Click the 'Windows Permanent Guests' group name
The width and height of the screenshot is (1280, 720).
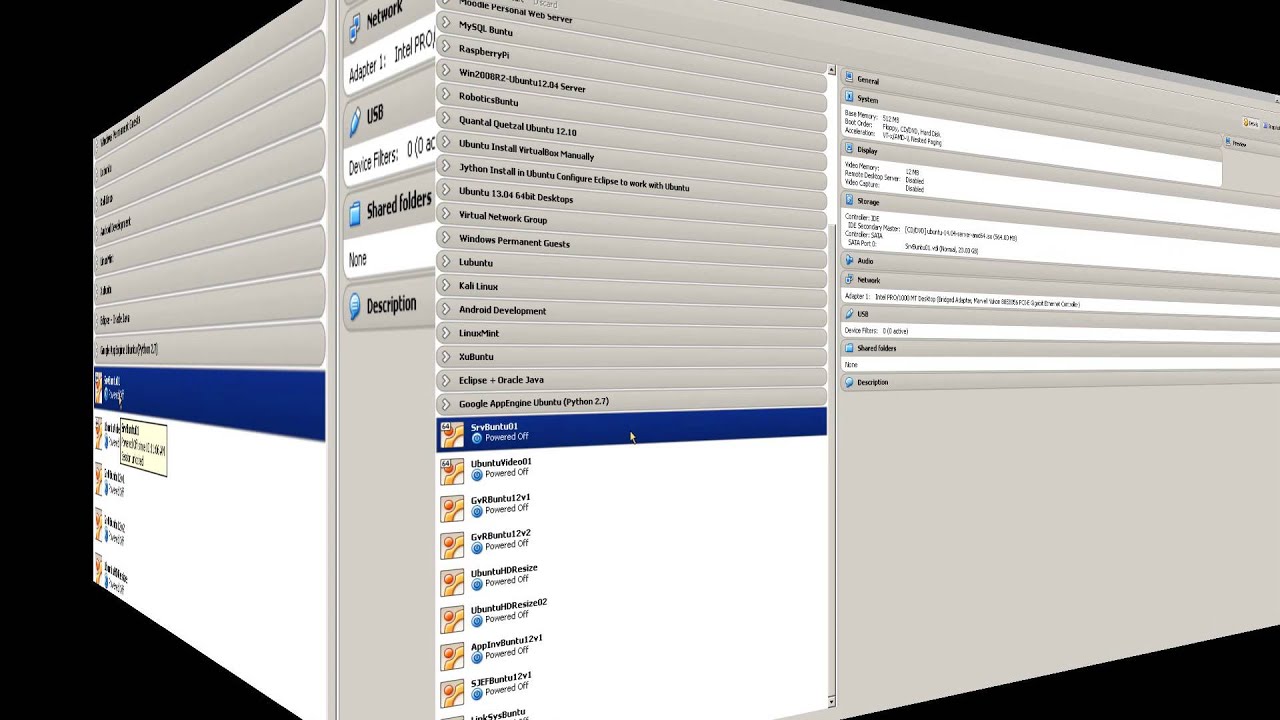tap(514, 241)
